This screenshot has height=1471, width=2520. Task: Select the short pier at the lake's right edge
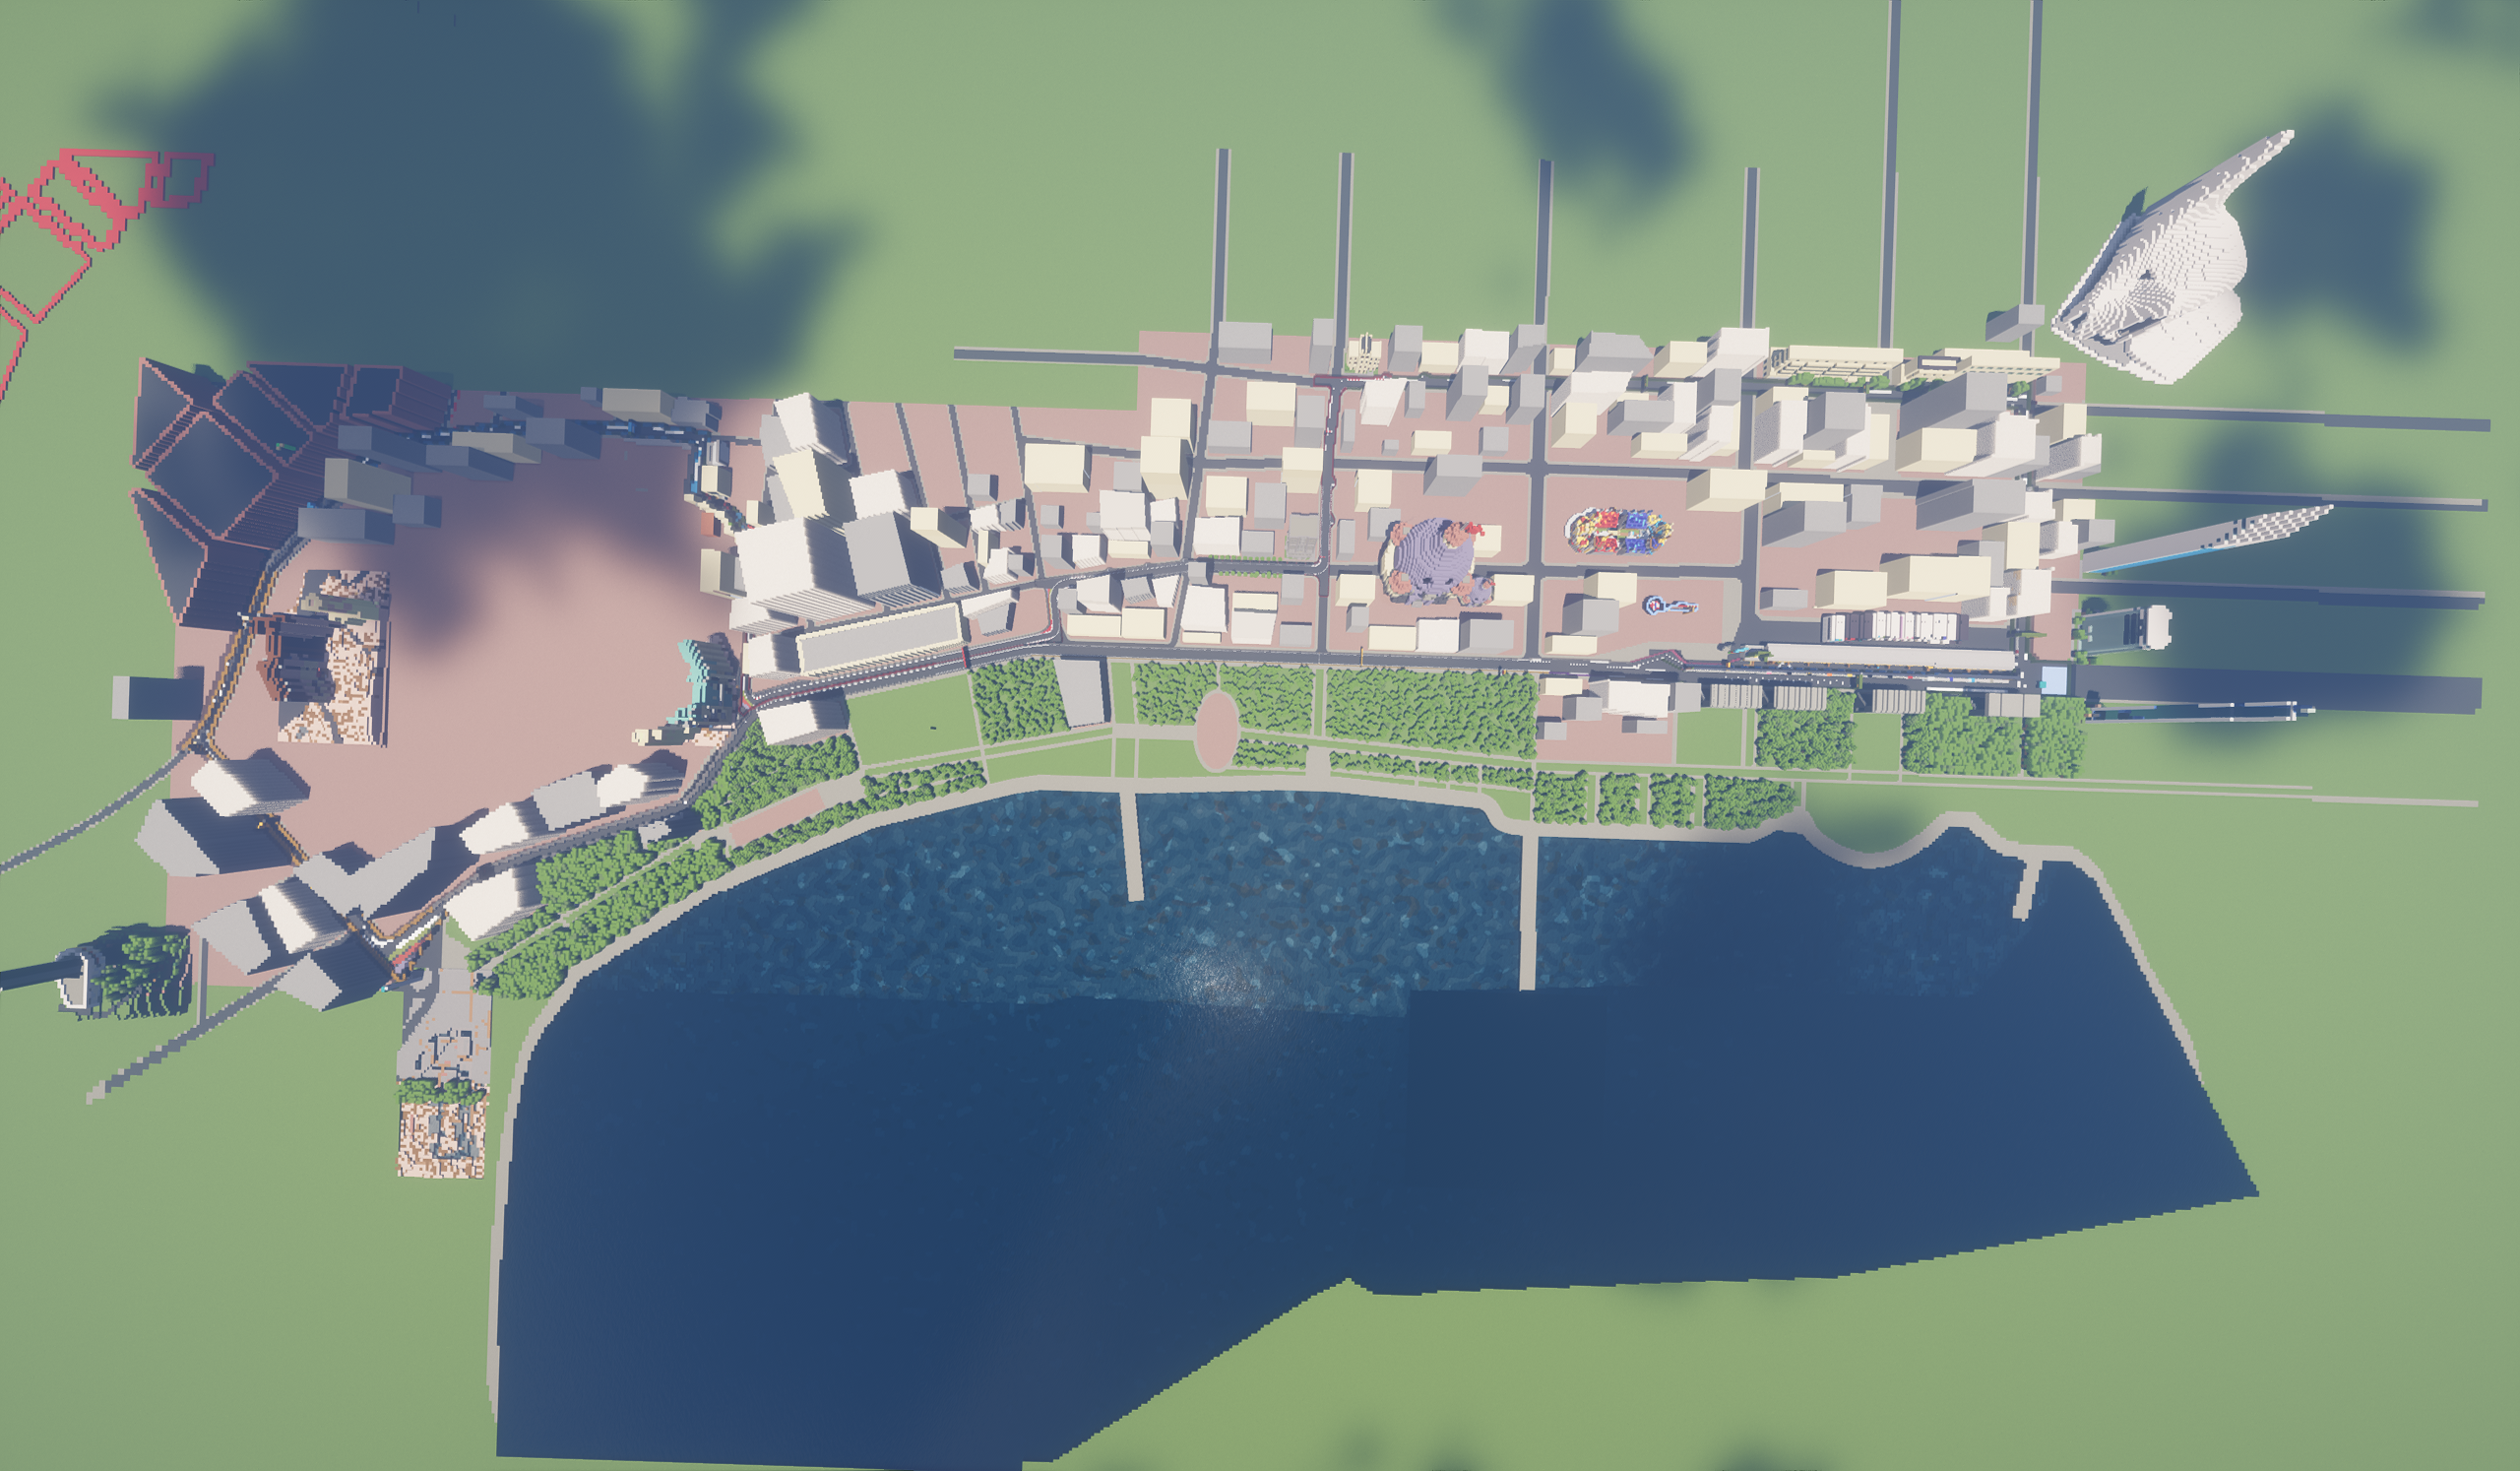[x=2027, y=890]
